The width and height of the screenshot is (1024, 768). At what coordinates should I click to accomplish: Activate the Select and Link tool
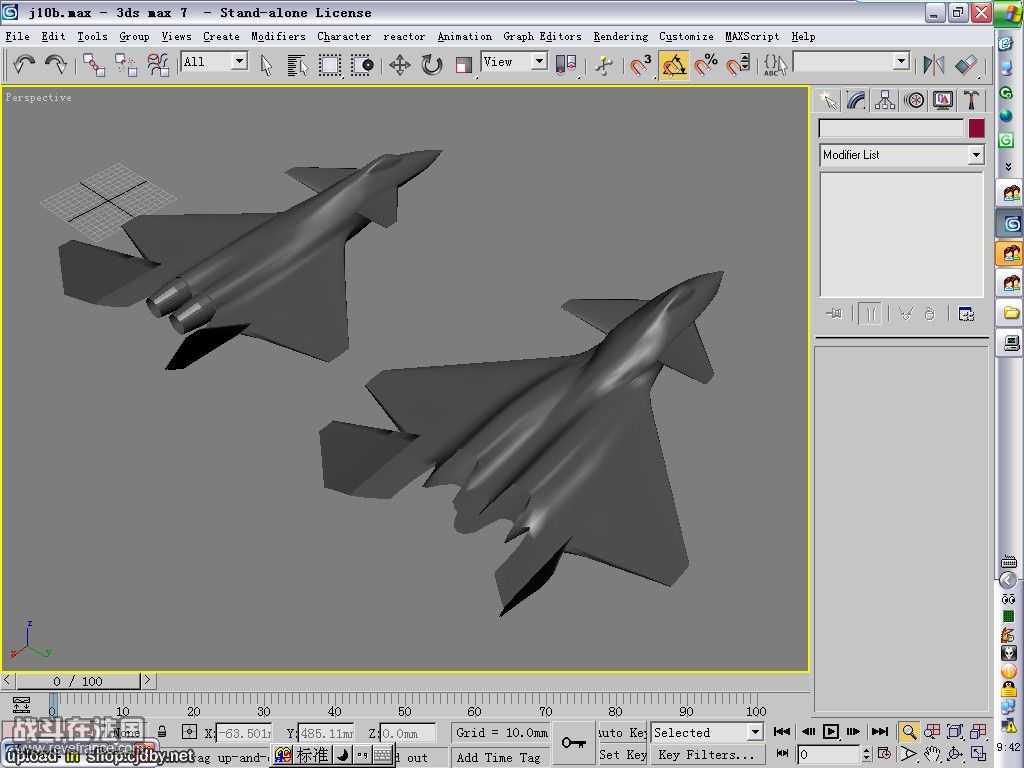94,65
